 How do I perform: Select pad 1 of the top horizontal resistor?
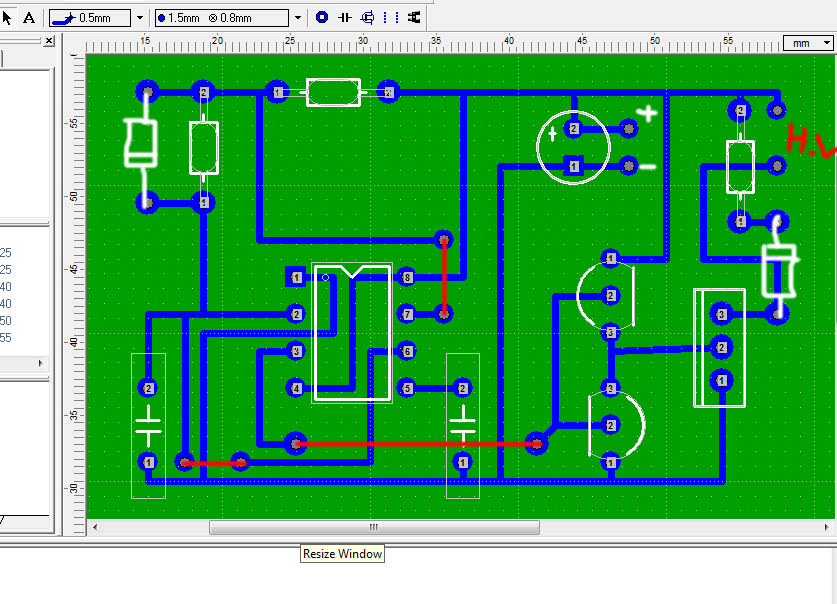[x=277, y=92]
